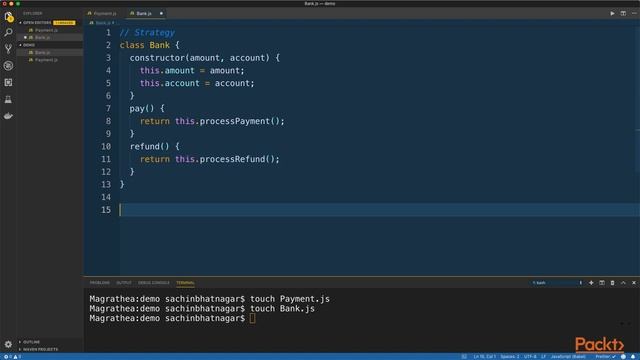Click the // Strategy comment line
Image resolution: width=640 pixels, height=360 pixels.
(147, 33)
